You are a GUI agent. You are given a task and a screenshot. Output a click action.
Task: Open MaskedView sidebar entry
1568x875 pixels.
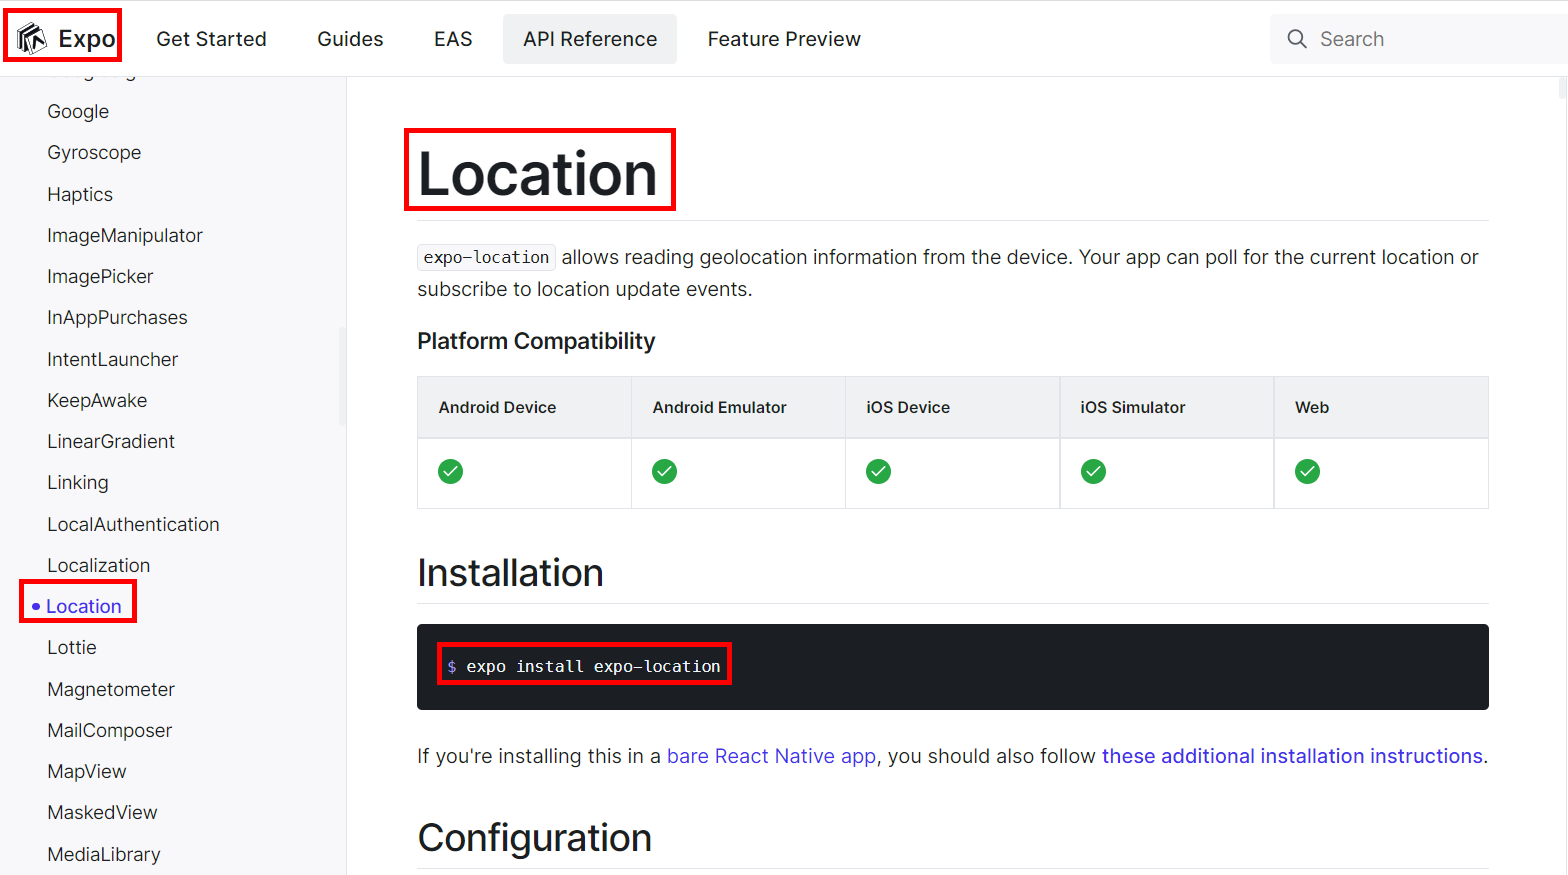click(x=102, y=812)
